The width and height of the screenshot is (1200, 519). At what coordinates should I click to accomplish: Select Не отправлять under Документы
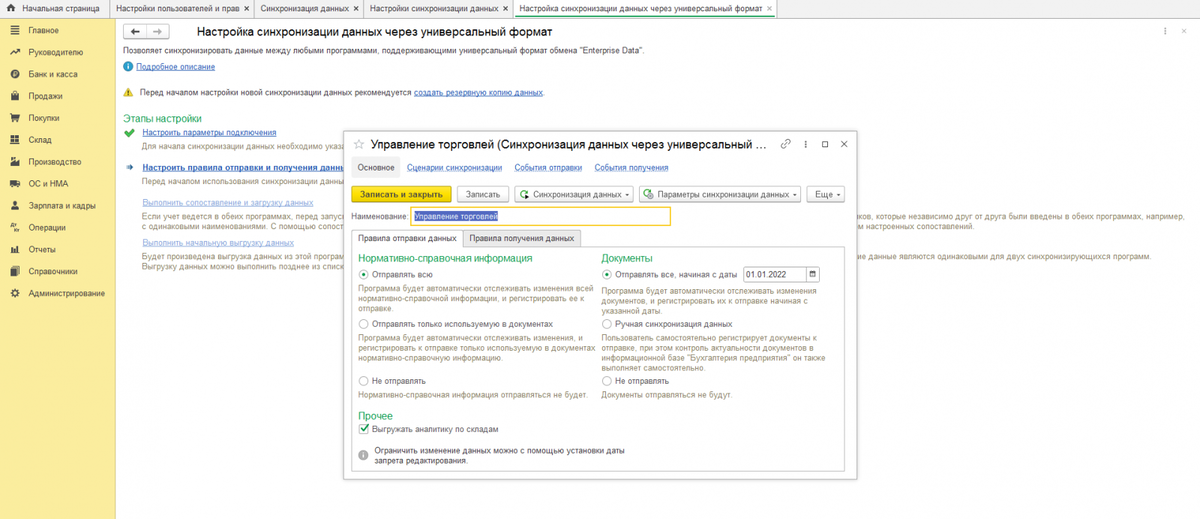(608, 381)
